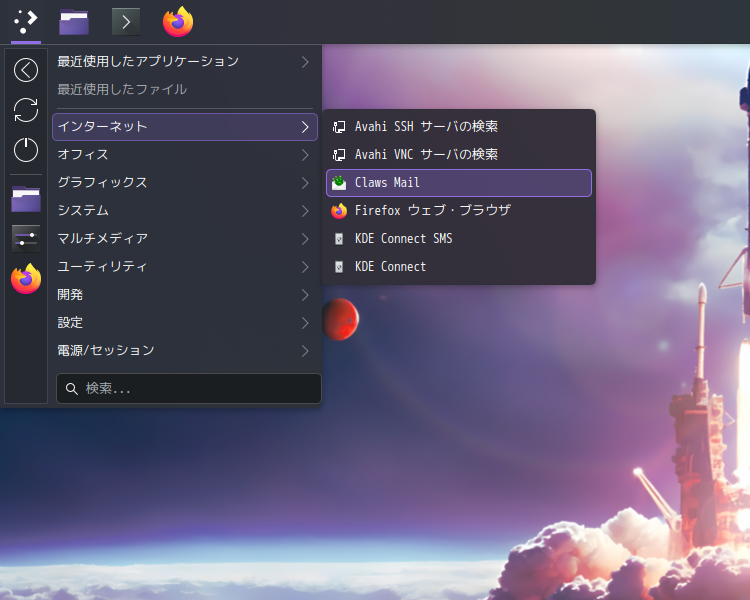Click the KDE Connect SMS icon
Image resolution: width=750 pixels, height=600 pixels.
[x=339, y=239]
